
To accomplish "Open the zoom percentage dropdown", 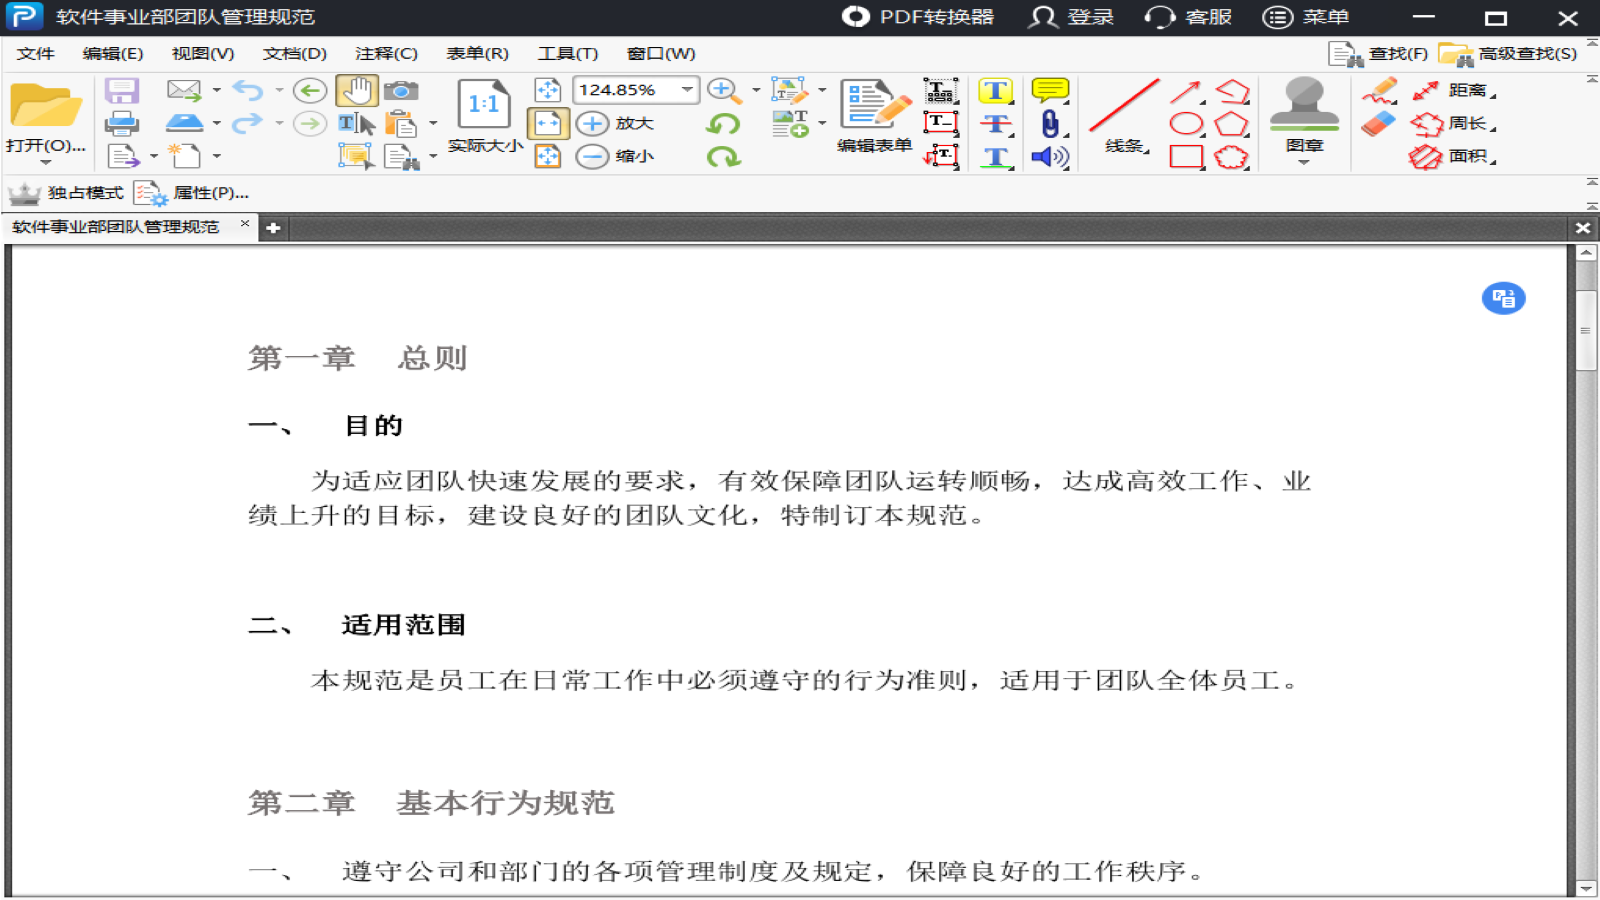I will (687, 90).
